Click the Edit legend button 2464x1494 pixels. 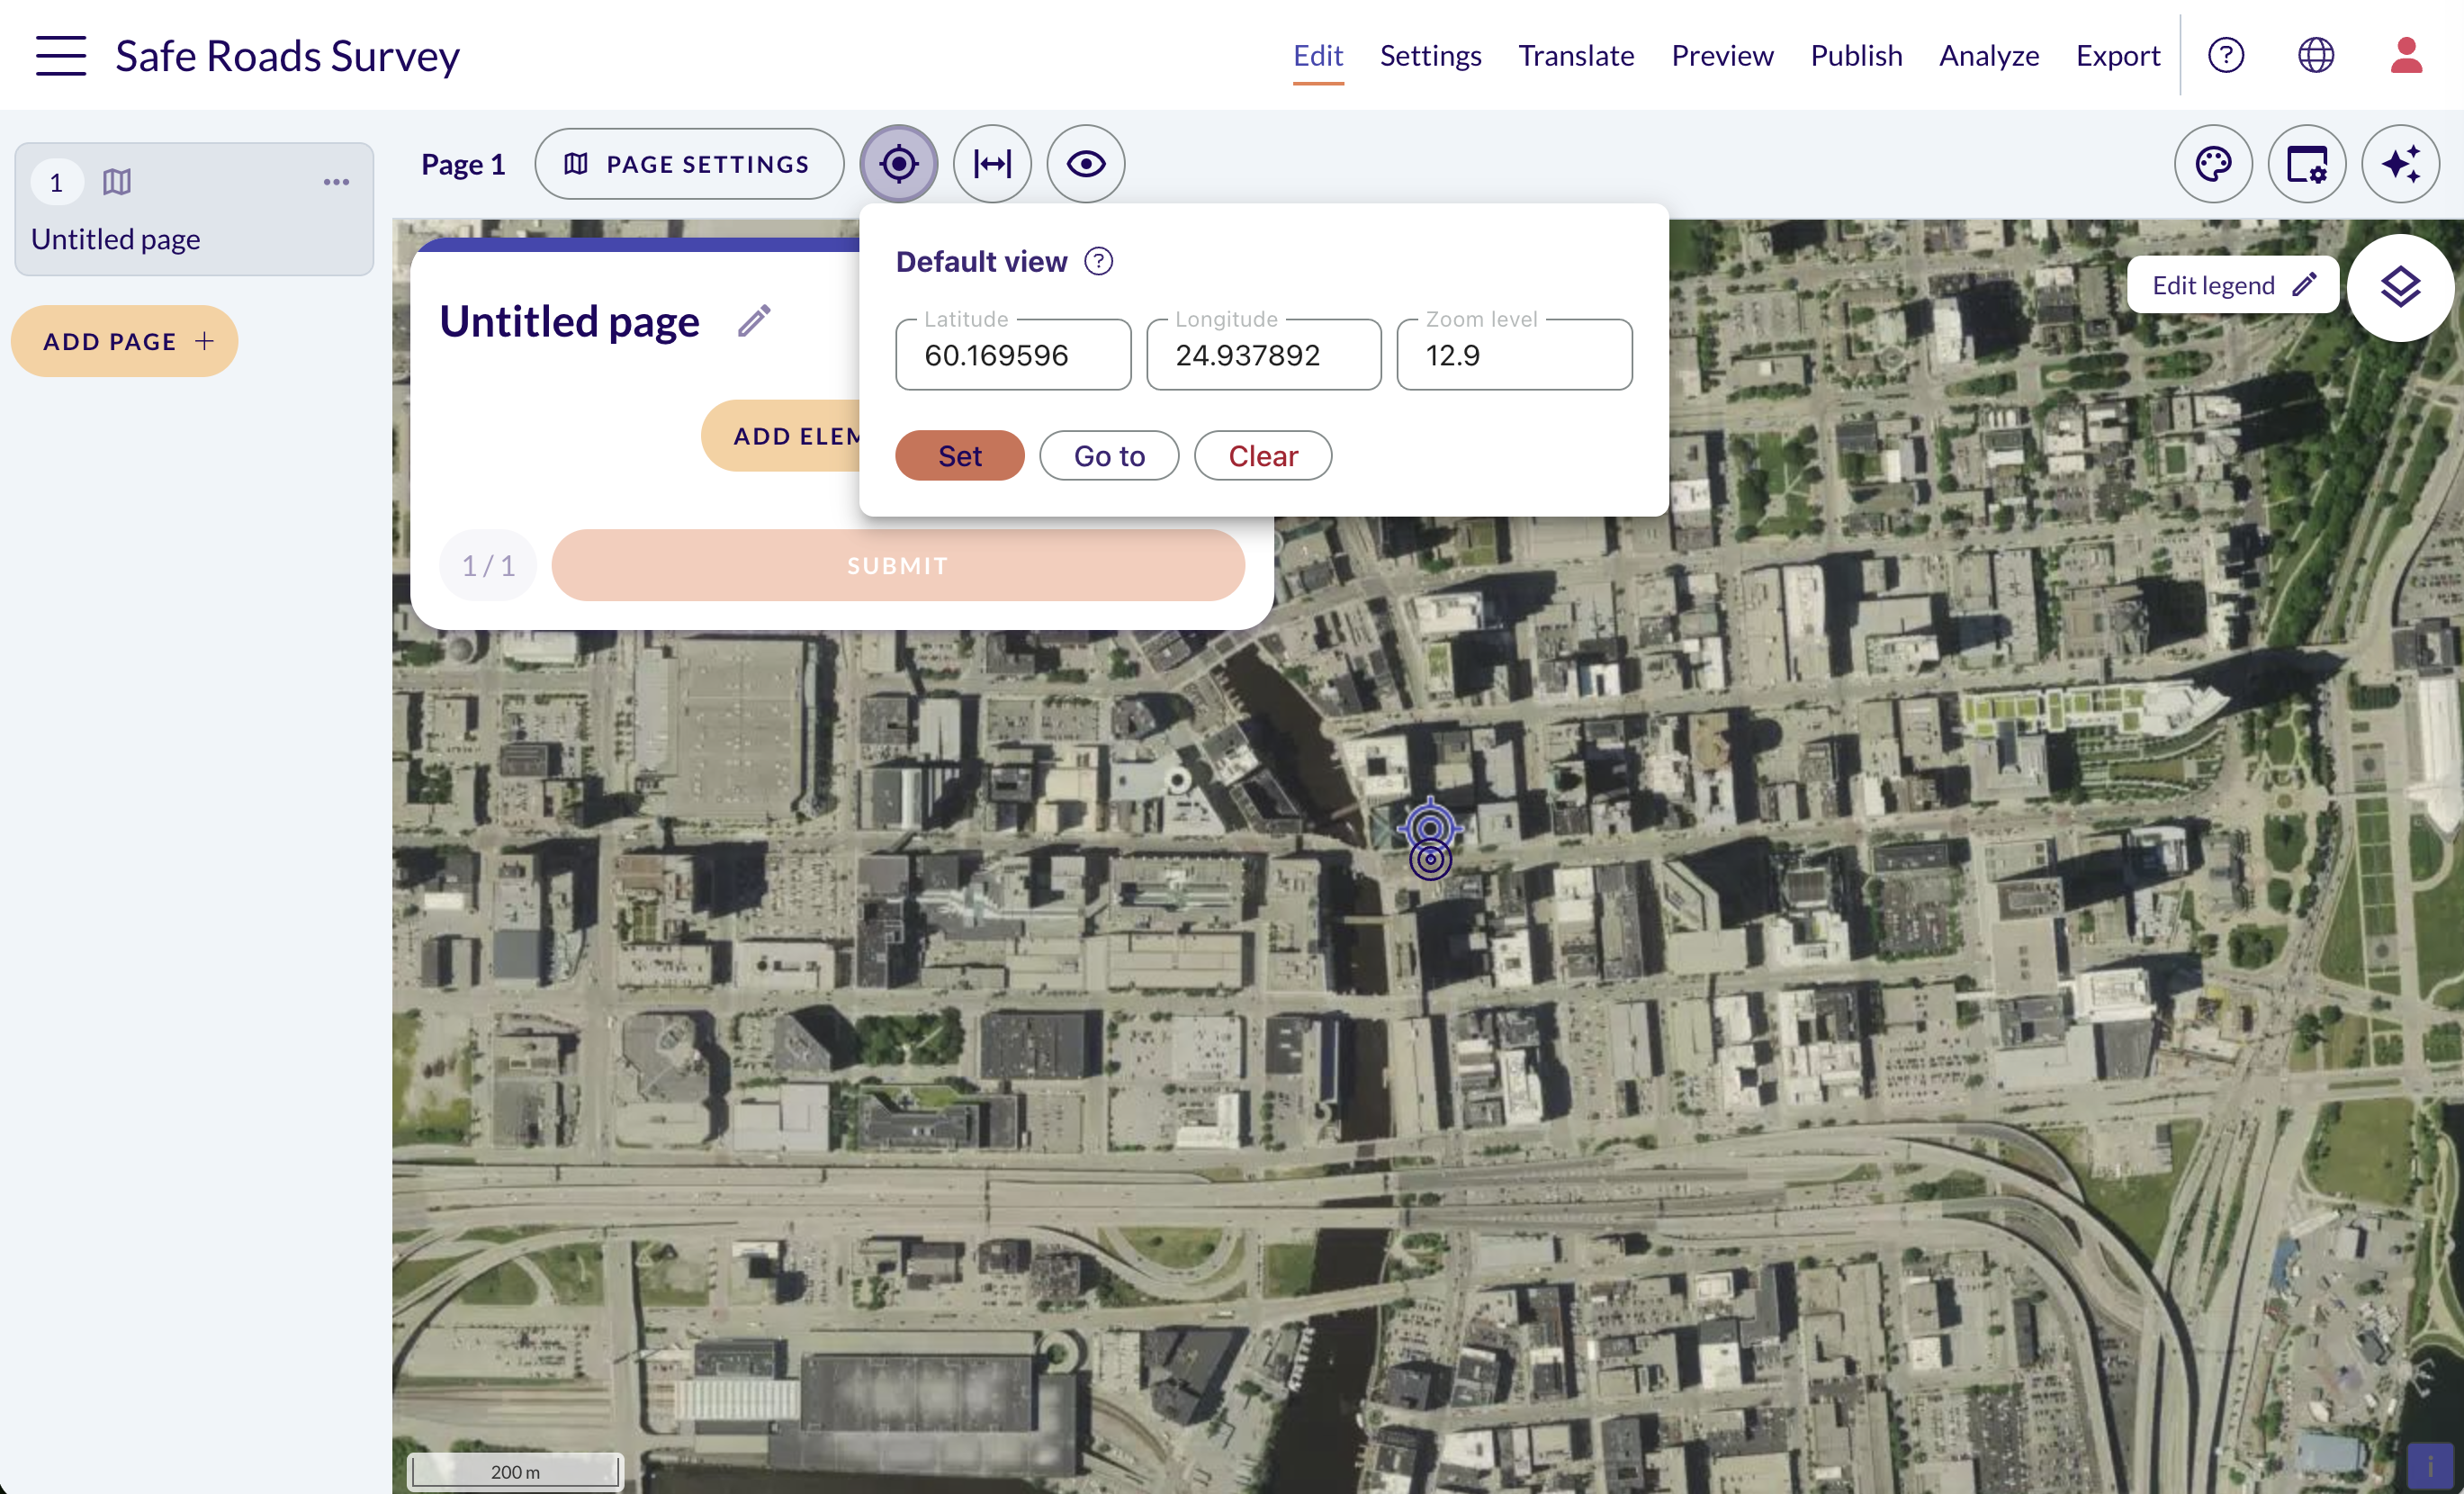pos(2233,285)
